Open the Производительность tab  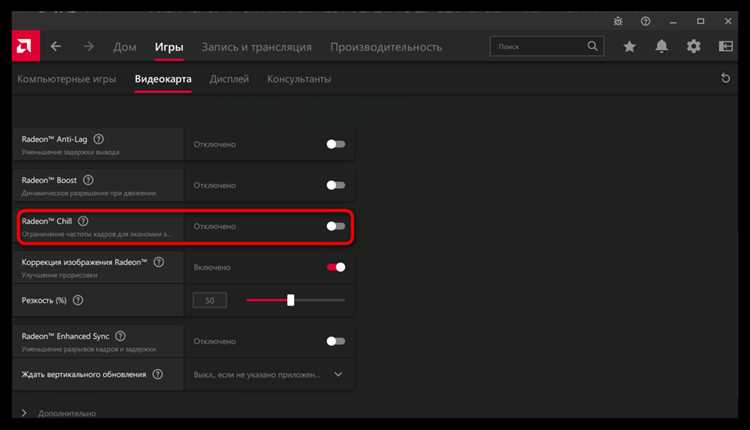386,47
